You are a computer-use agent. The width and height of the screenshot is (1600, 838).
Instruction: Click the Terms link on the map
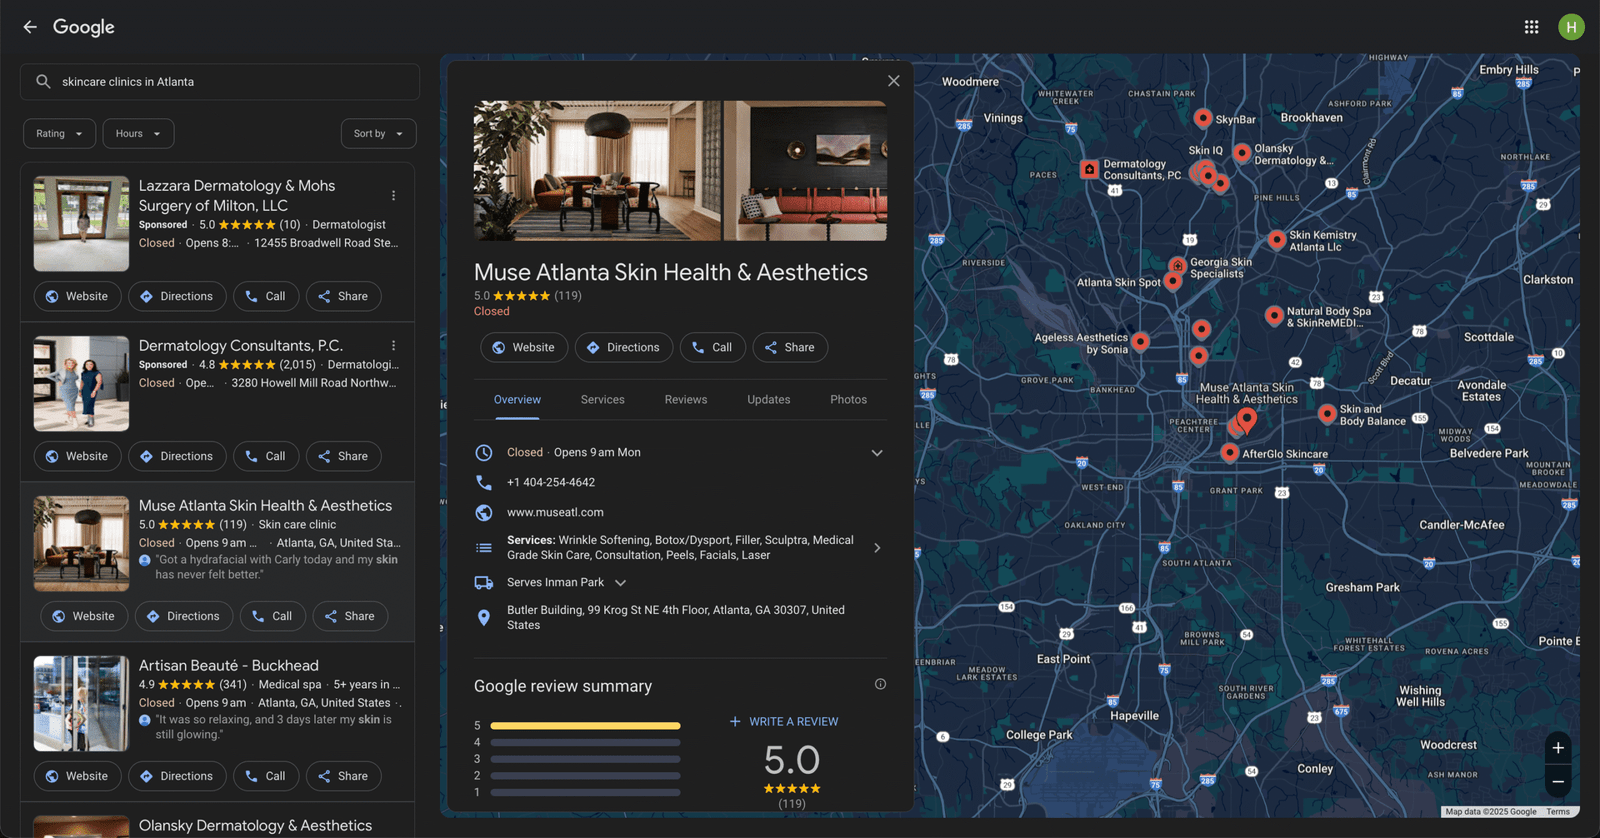tap(1557, 812)
